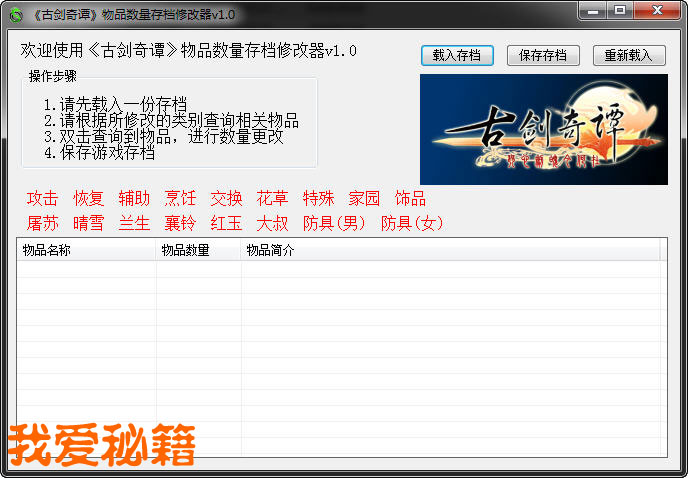The image size is (688, 478).
Task: Select the 特殊 category
Action: pyautogui.click(x=318, y=198)
